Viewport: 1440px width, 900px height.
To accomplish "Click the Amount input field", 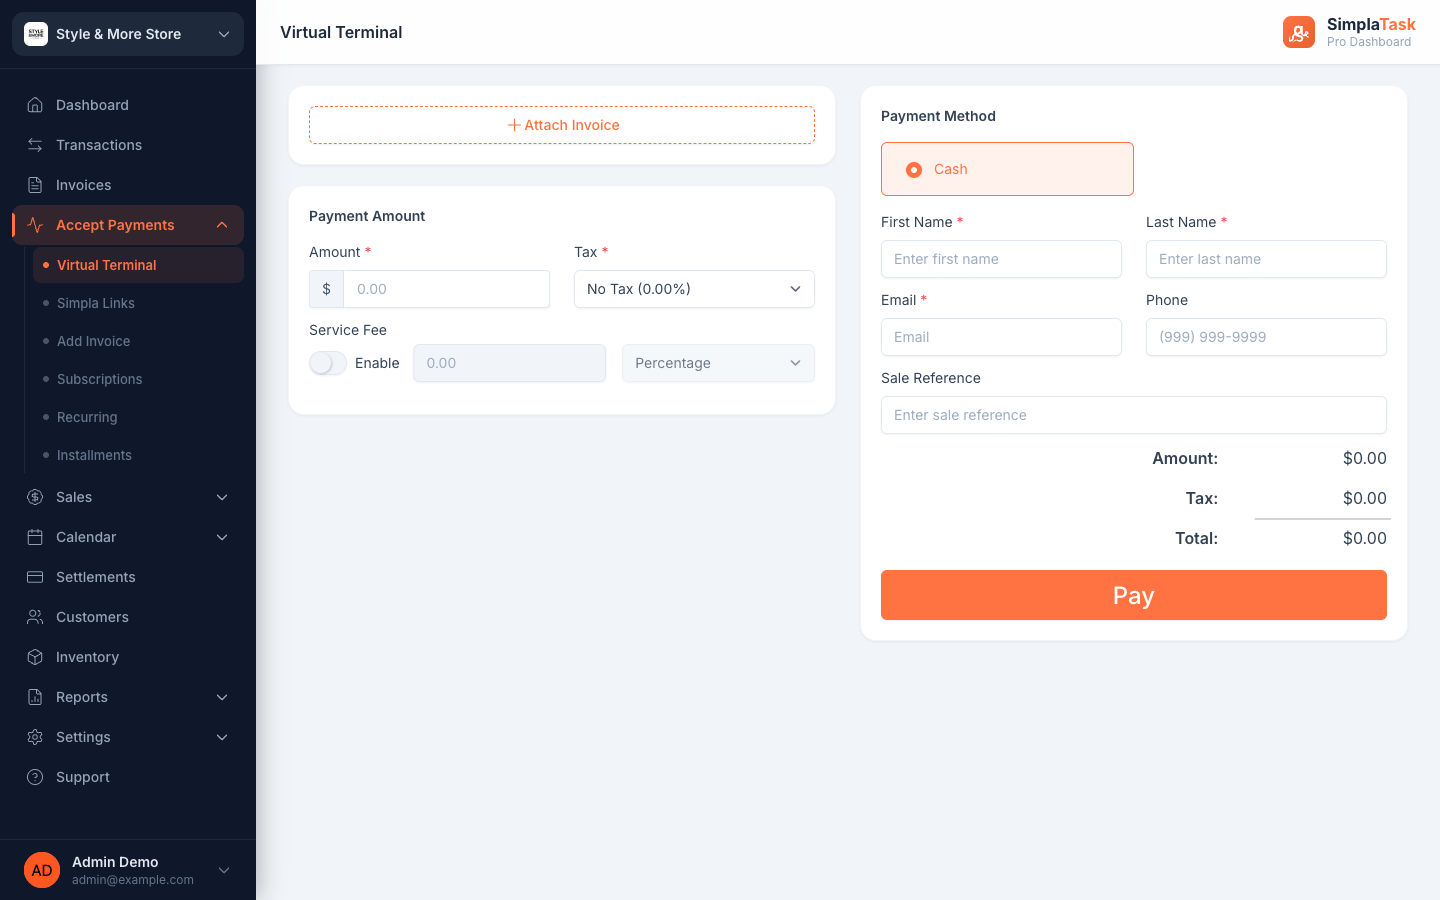I will (446, 289).
